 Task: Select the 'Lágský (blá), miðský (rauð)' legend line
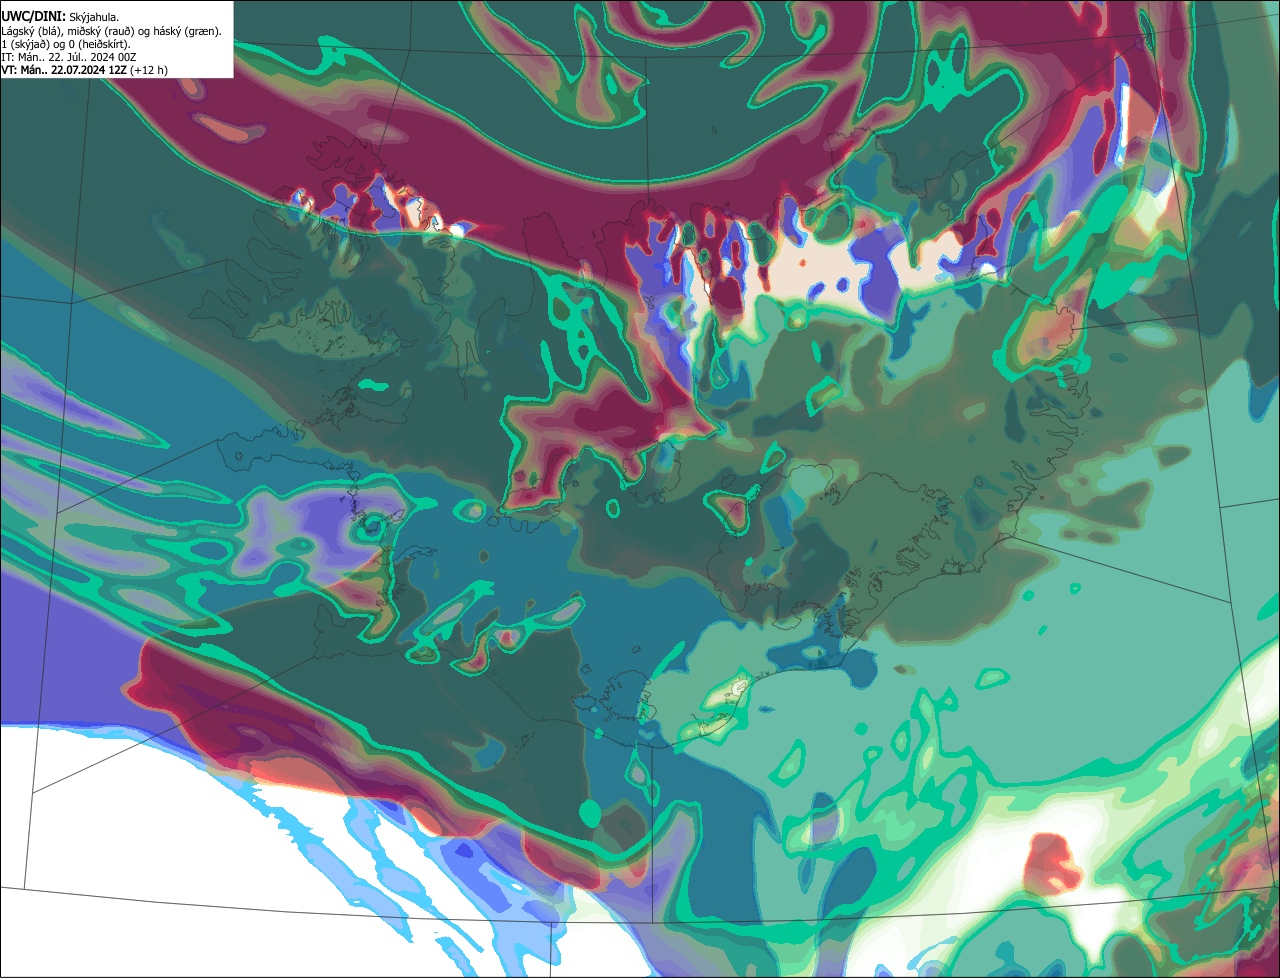(x=112, y=31)
